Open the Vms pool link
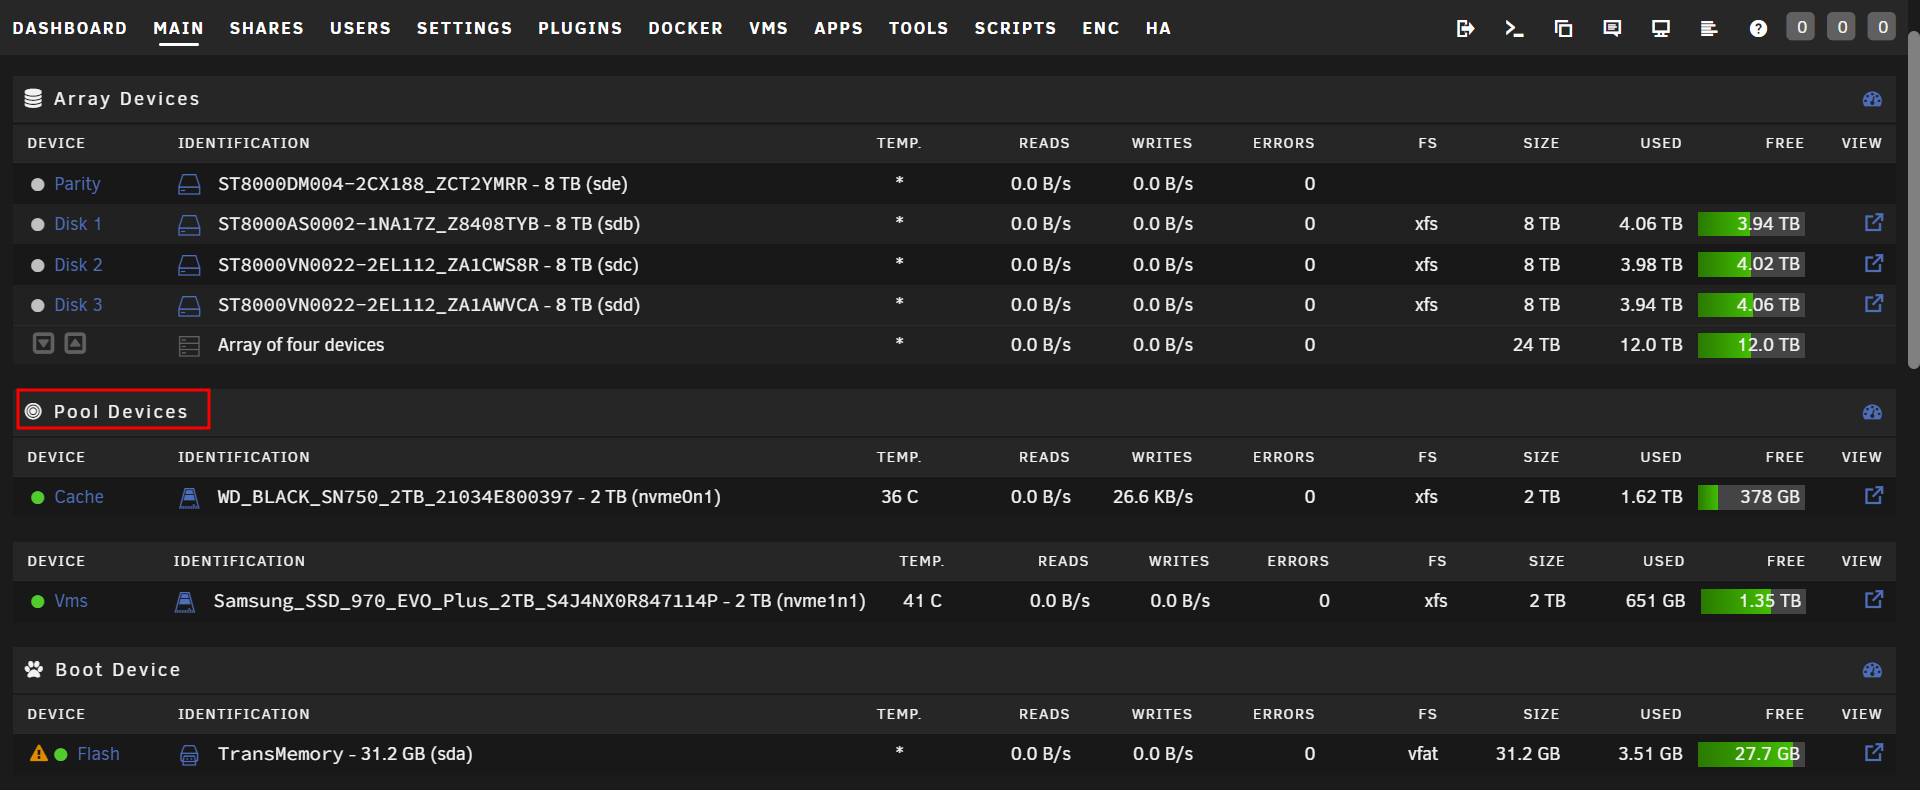This screenshot has height=790, width=1920. click(x=71, y=601)
